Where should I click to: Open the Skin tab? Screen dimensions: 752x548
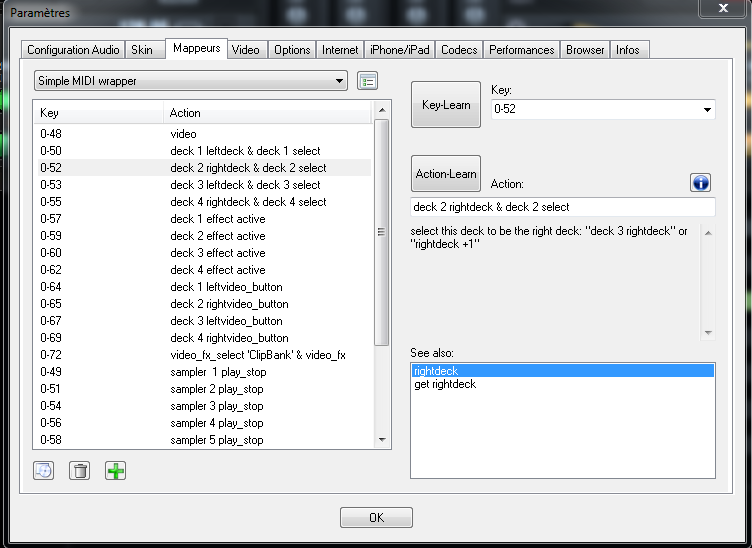coord(142,49)
